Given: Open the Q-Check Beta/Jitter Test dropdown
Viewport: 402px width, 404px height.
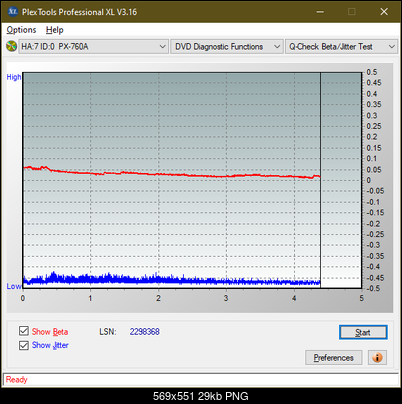Looking at the screenshot, I should pyautogui.click(x=341, y=47).
